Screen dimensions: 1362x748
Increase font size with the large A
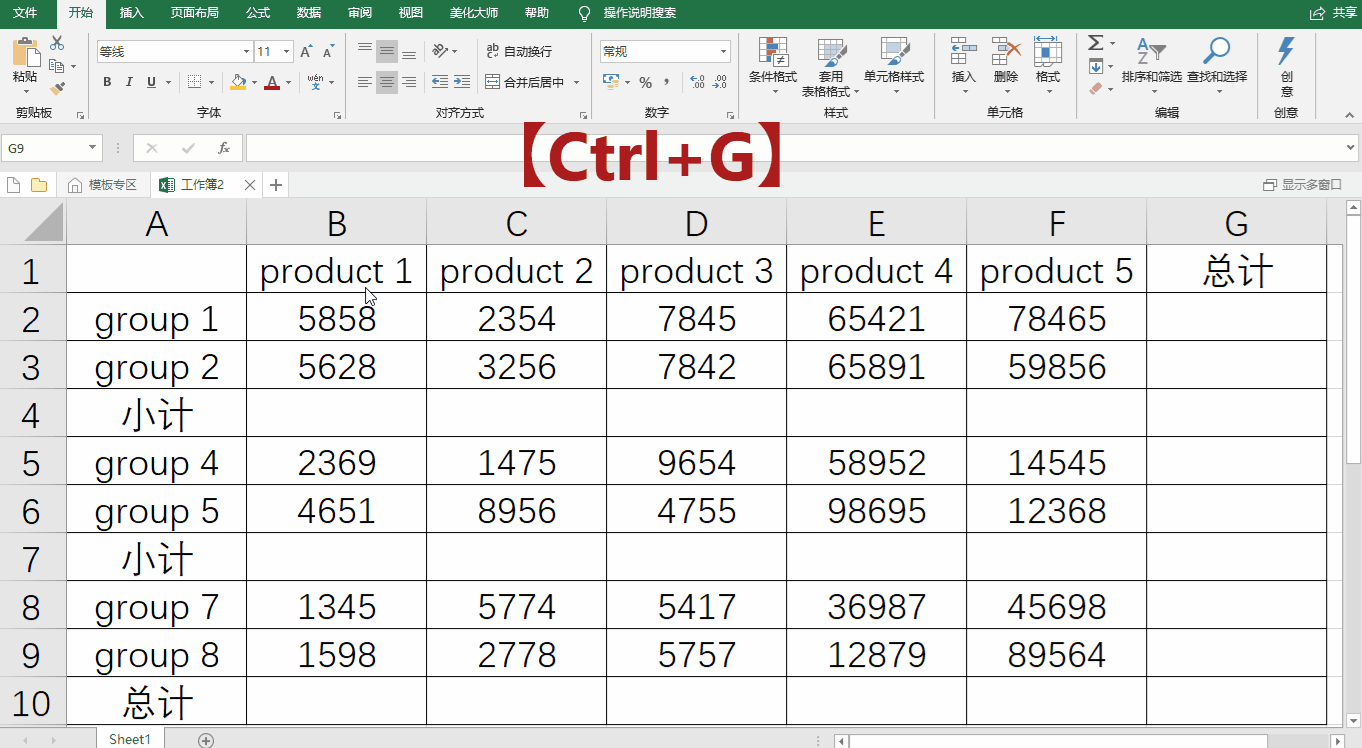tap(306, 51)
